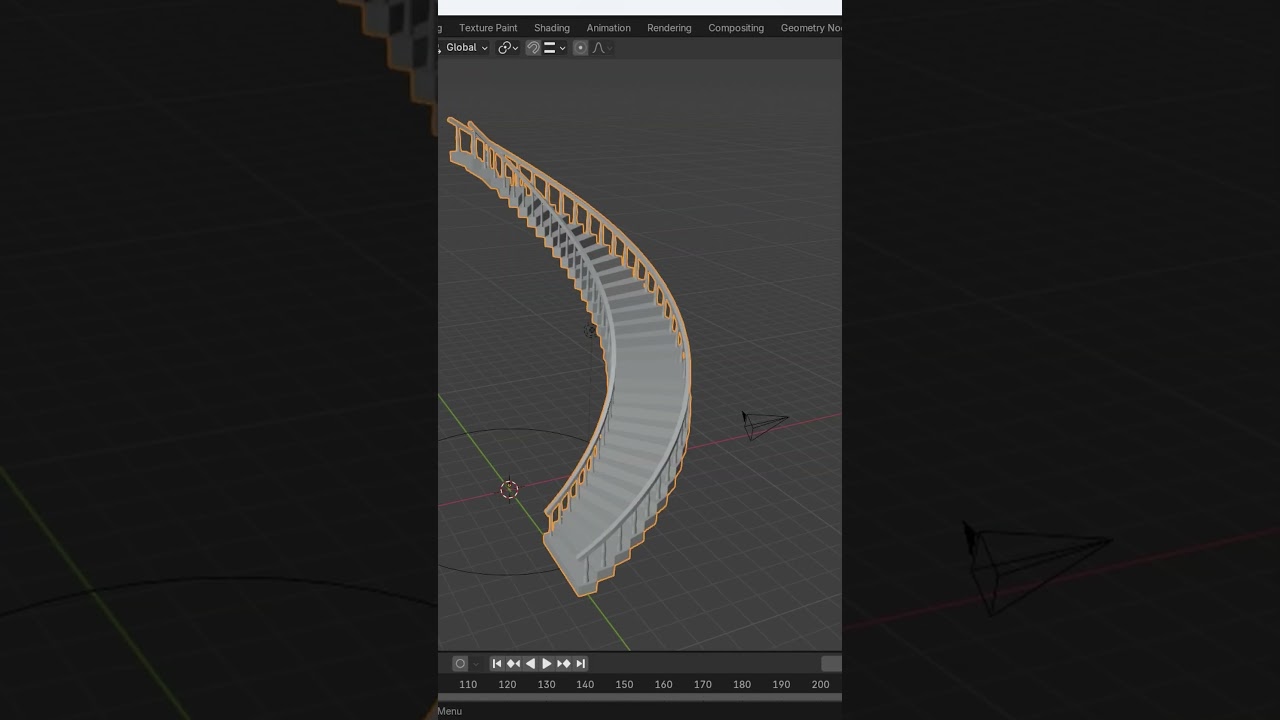Open the Global transform orientation dropdown
1280x720 pixels.
point(465,48)
